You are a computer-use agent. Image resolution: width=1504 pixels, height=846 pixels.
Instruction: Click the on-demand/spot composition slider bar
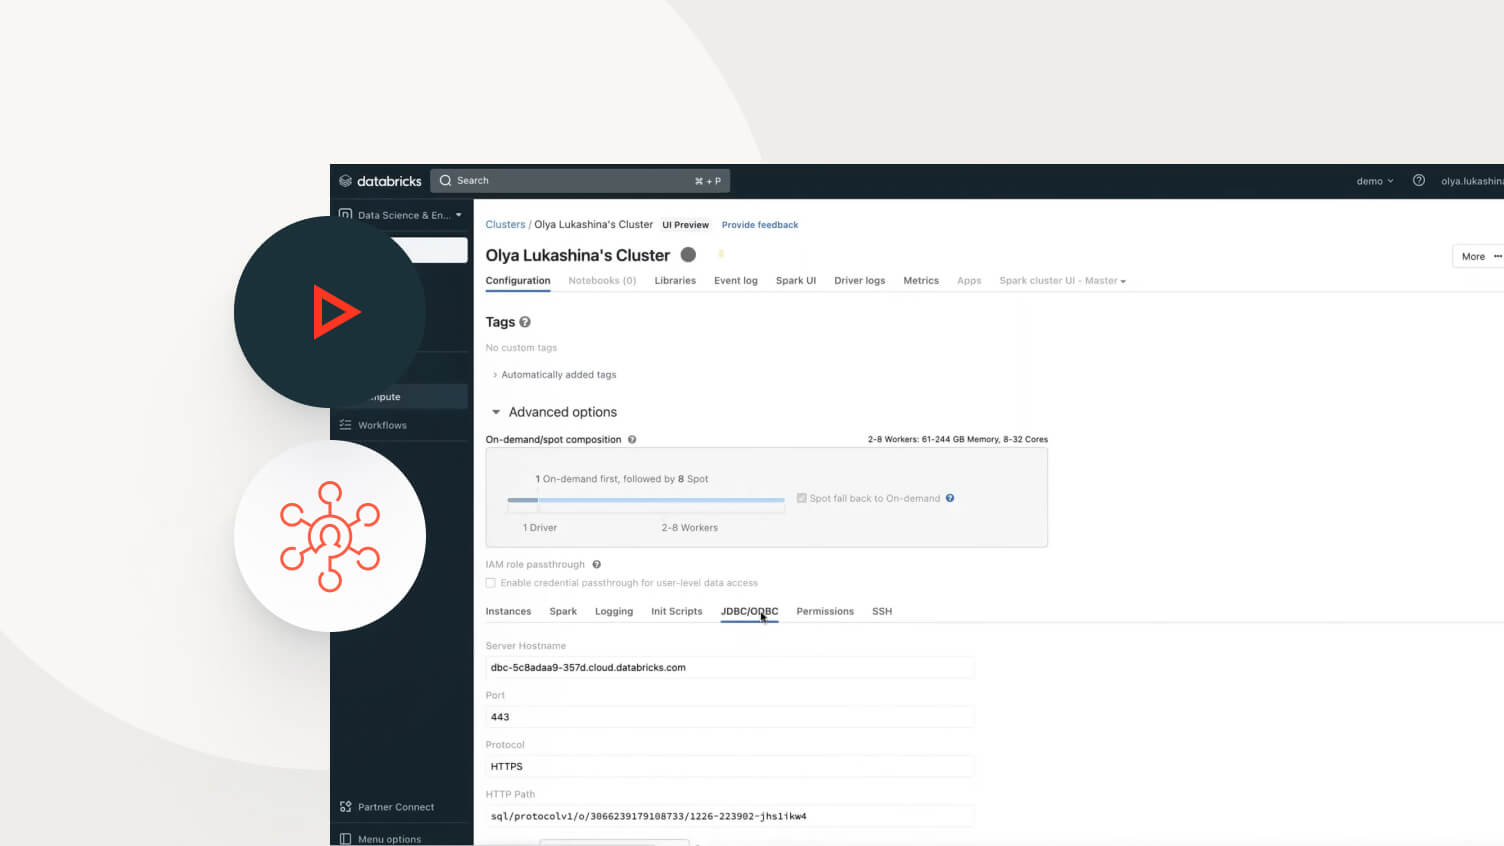pos(646,500)
